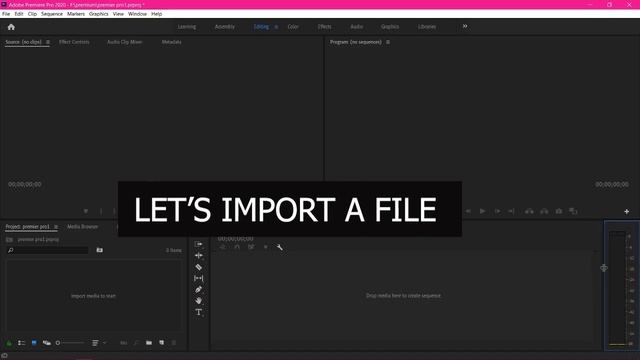Open Timeline Display Settings wrench
This screenshot has width=640, height=360.
pyautogui.click(x=280, y=247)
